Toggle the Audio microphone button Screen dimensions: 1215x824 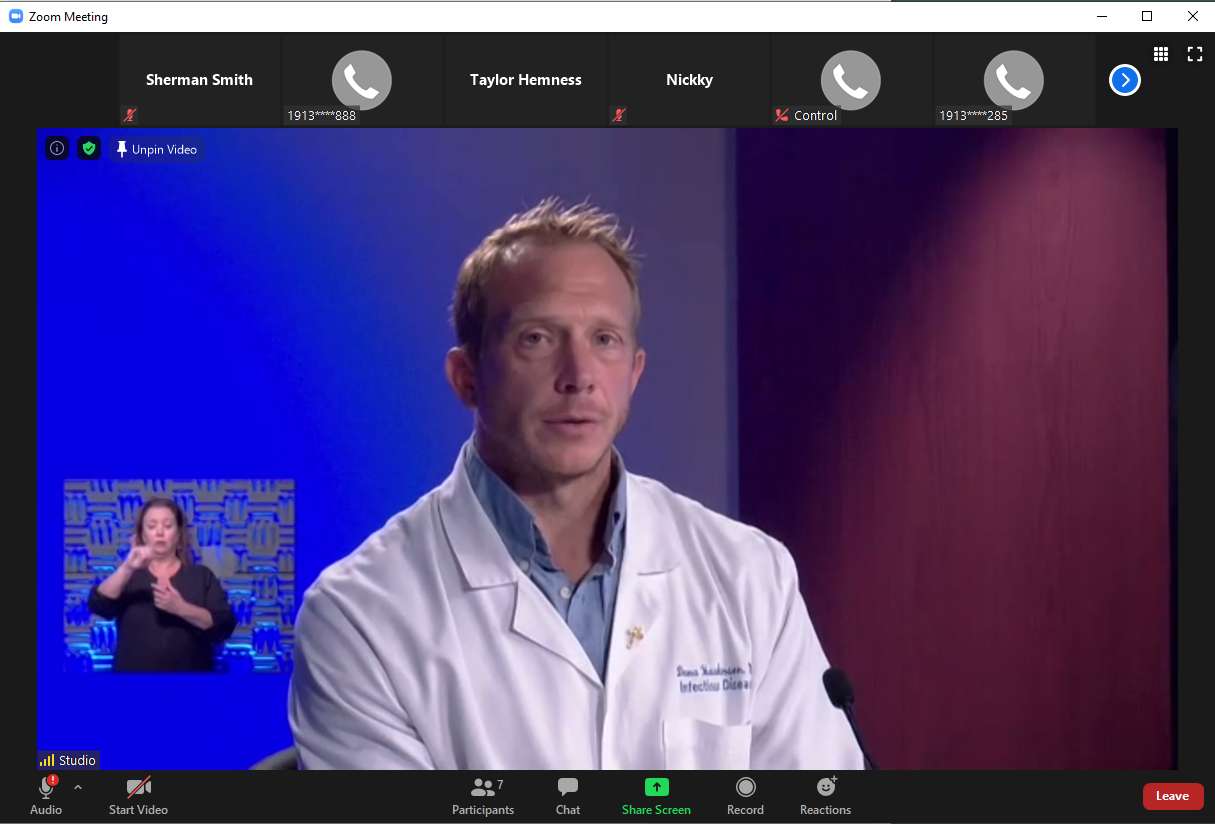point(46,797)
